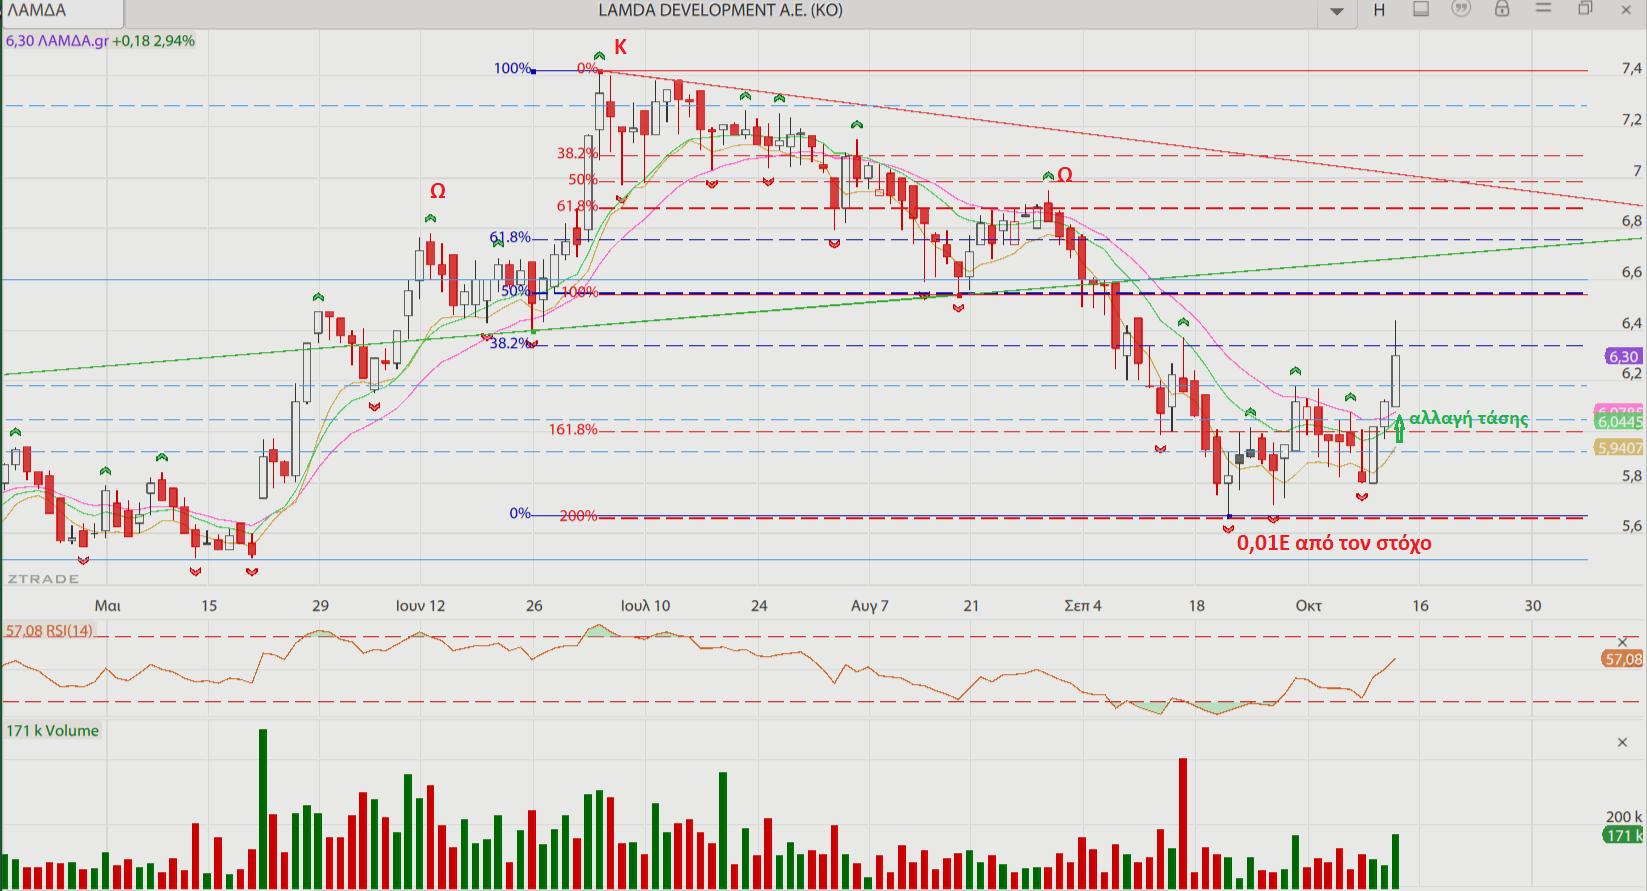Select the red 200% Fibonacci label

coord(578,516)
